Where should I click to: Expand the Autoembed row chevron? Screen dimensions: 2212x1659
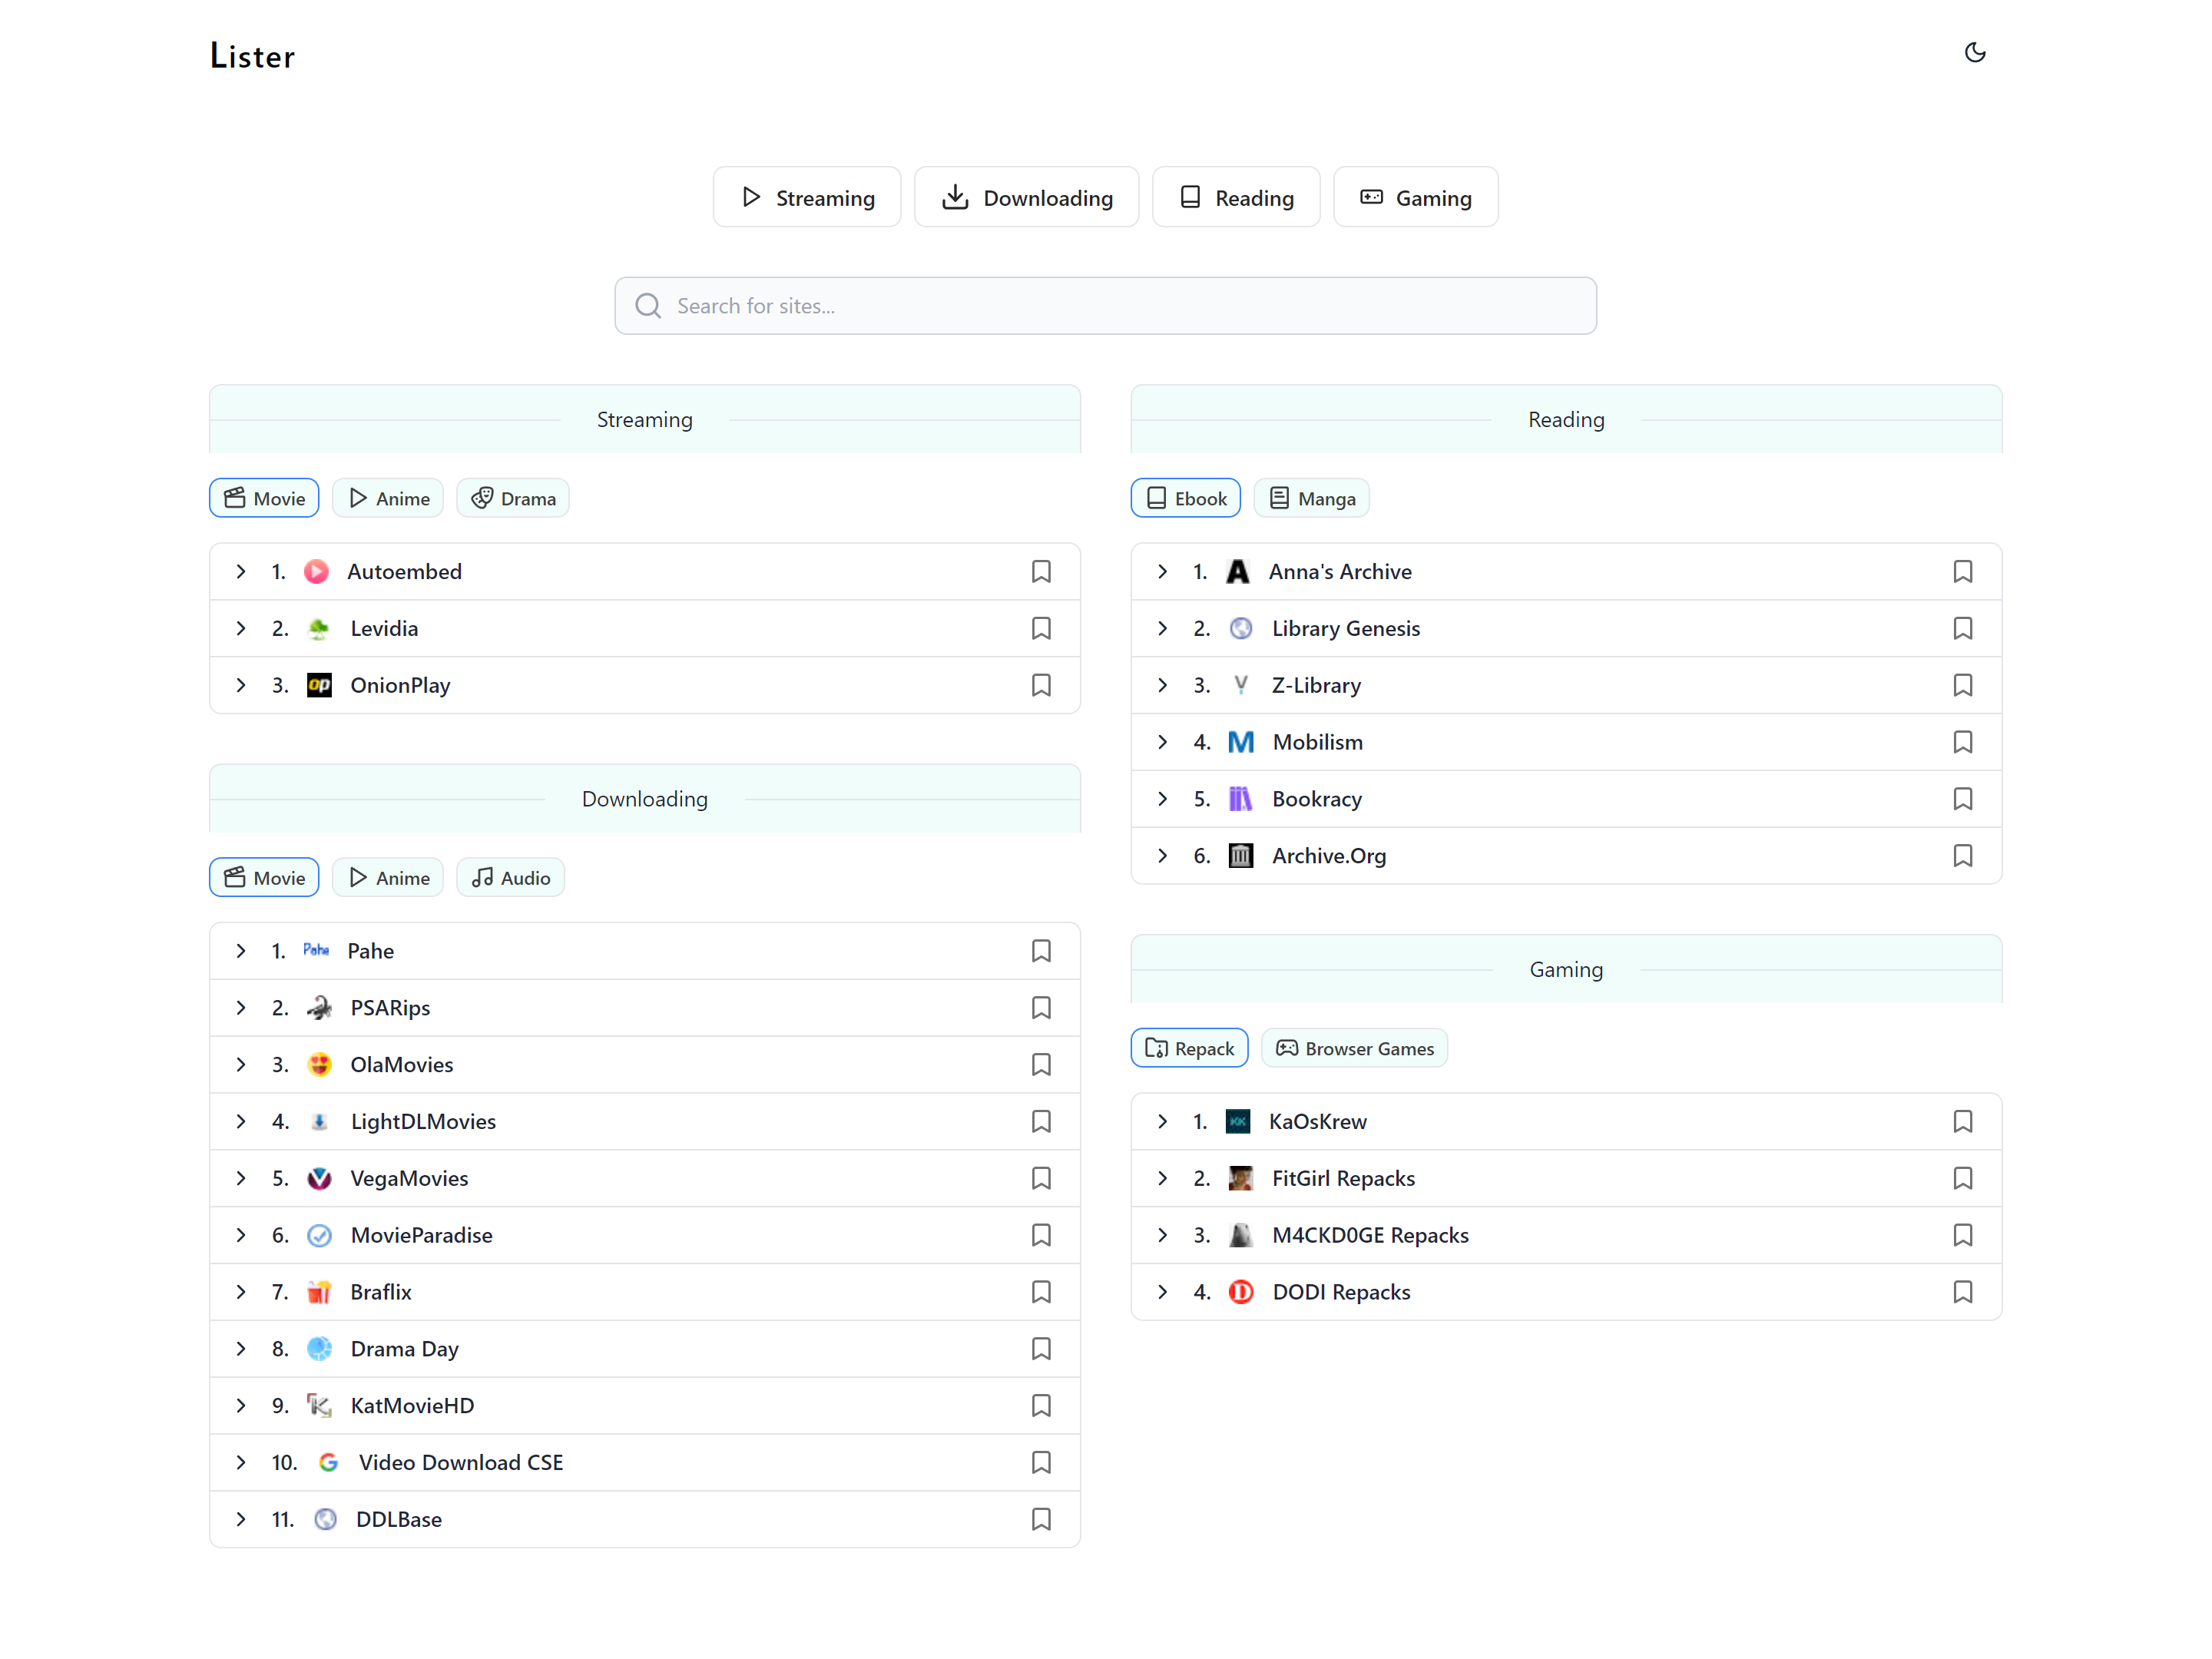pos(241,572)
